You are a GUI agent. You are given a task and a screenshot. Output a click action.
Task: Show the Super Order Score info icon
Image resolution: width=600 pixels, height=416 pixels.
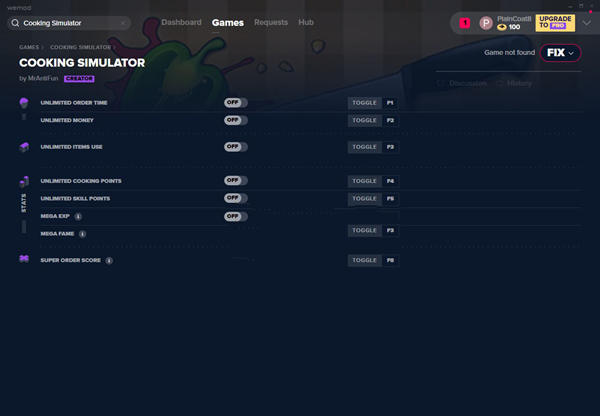(109, 261)
